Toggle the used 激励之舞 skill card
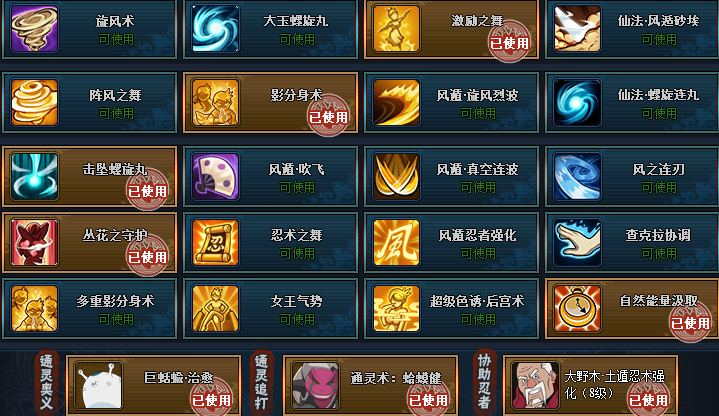Screen dimensions: 719x416 pos(452,29)
